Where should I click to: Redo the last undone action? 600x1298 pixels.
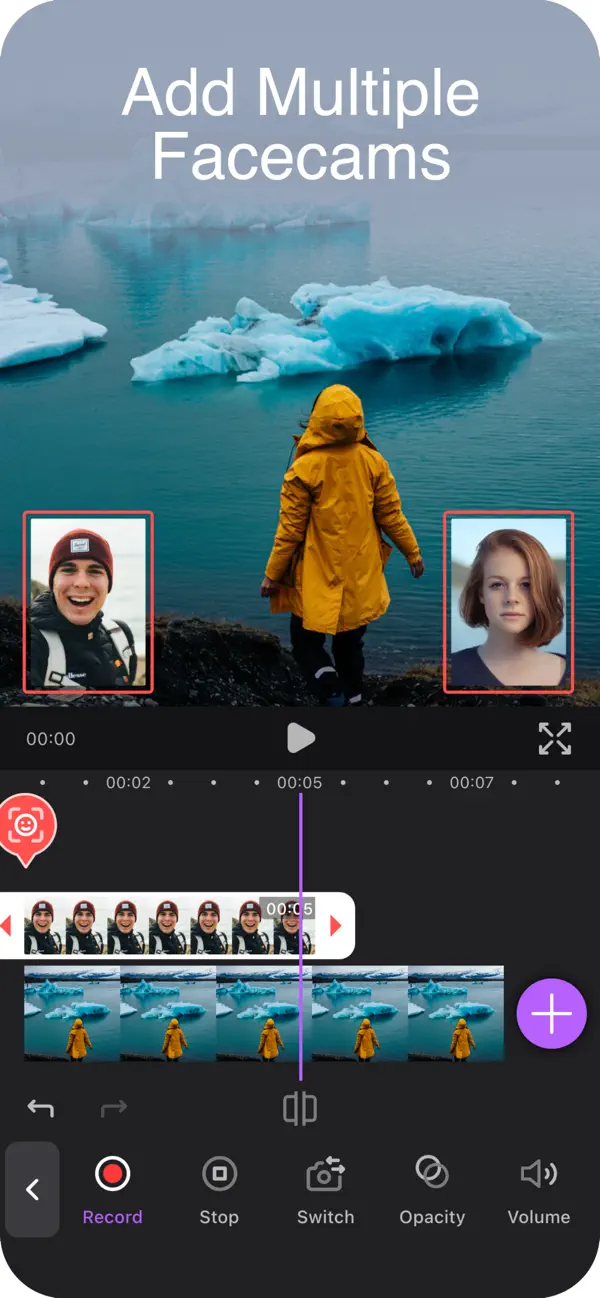point(114,1108)
